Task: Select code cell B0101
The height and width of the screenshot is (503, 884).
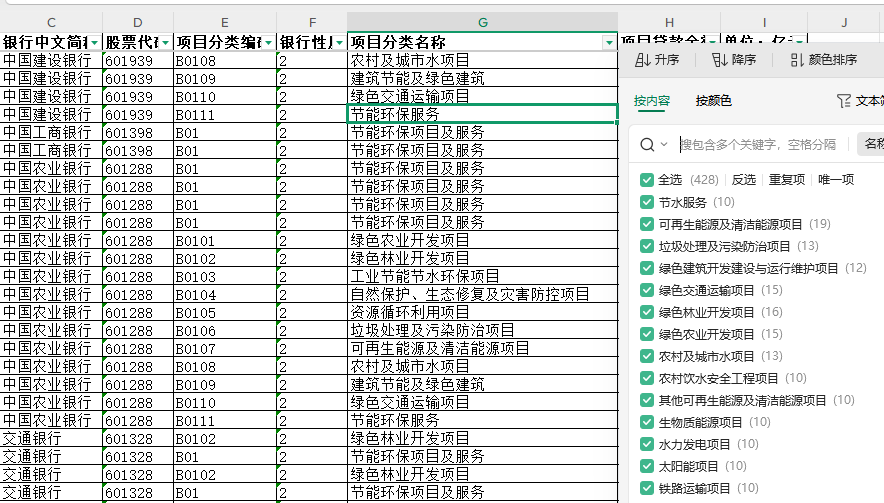Action: pyautogui.click(x=225, y=240)
